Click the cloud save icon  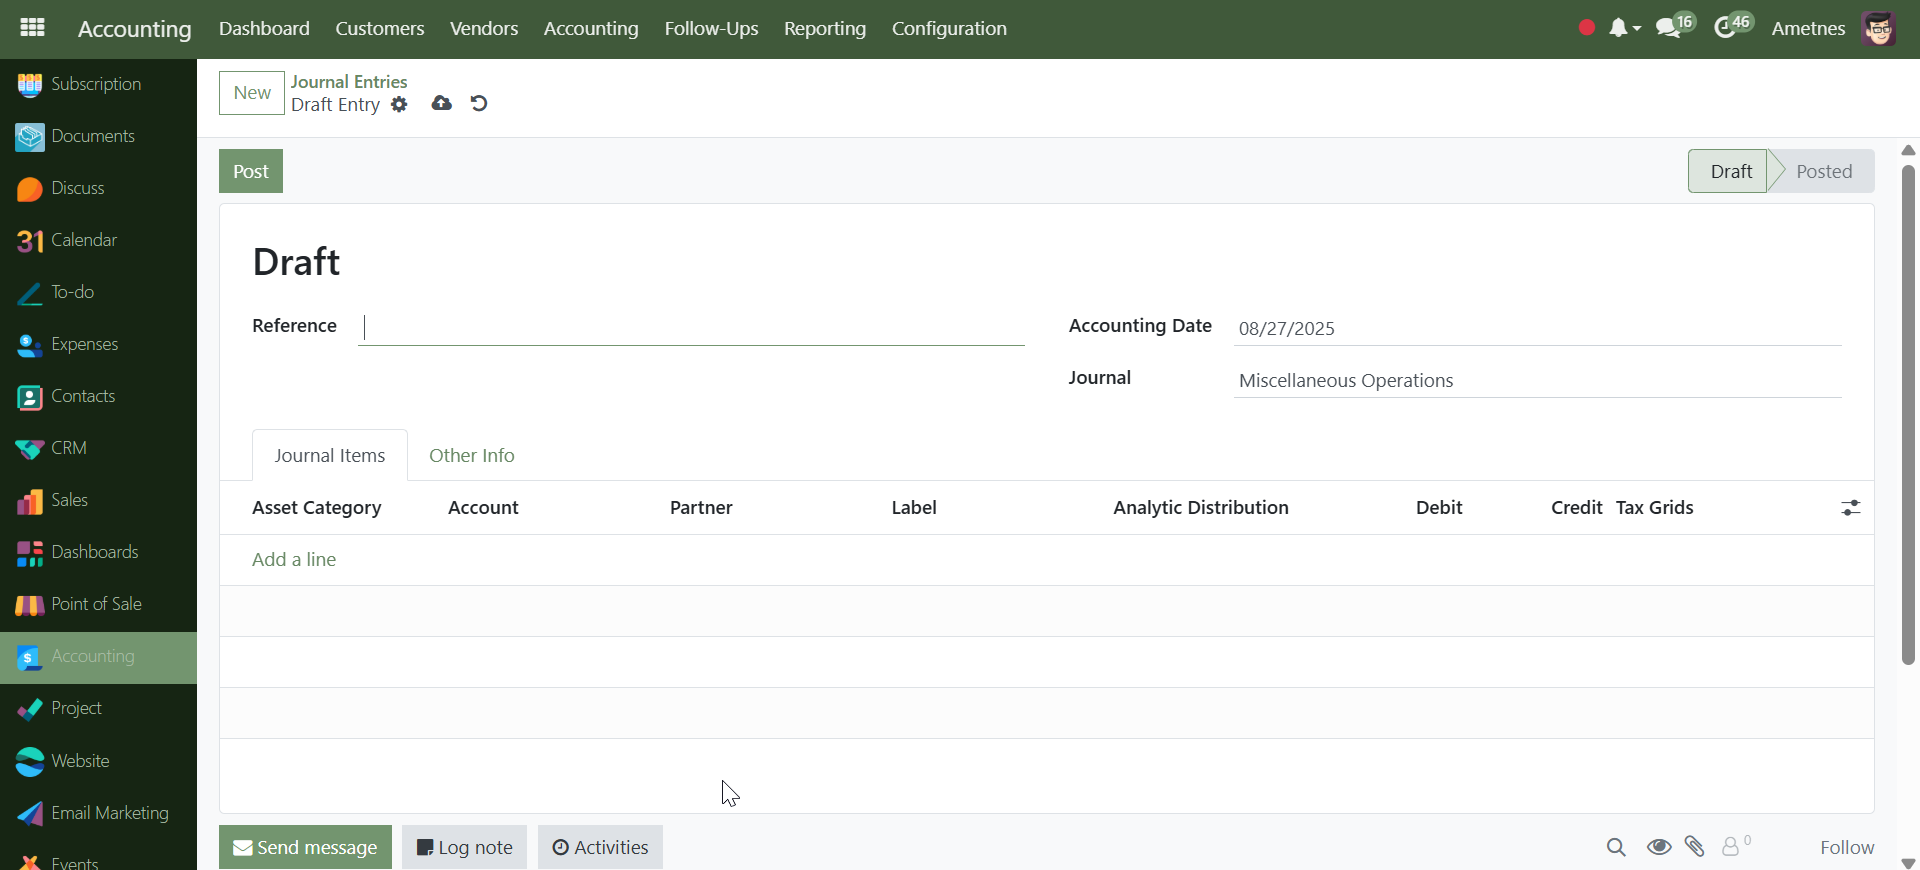coord(441,104)
